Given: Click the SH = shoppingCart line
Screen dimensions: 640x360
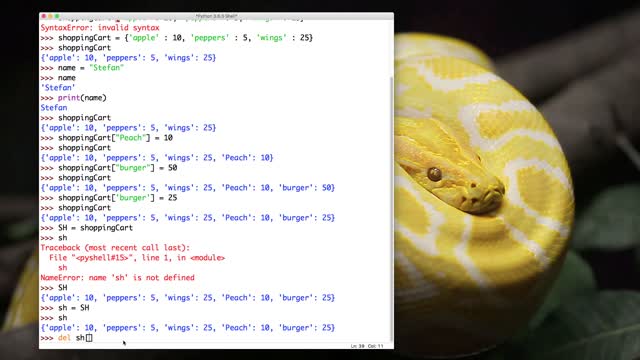Looking at the screenshot, I should [87, 228].
